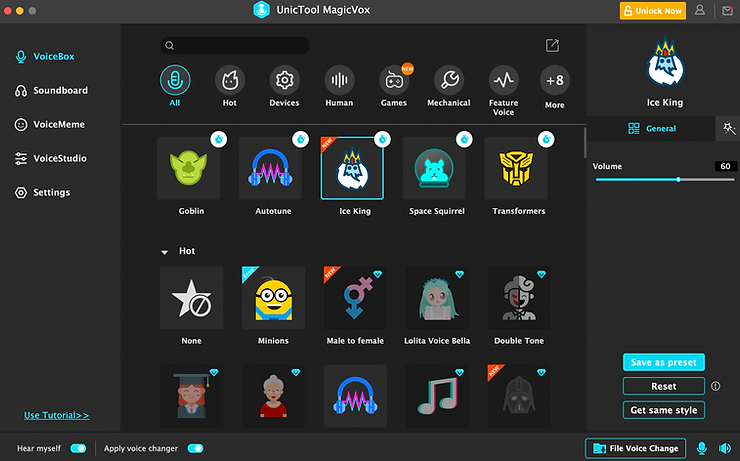Open Settings in the sidebar

tap(42, 193)
